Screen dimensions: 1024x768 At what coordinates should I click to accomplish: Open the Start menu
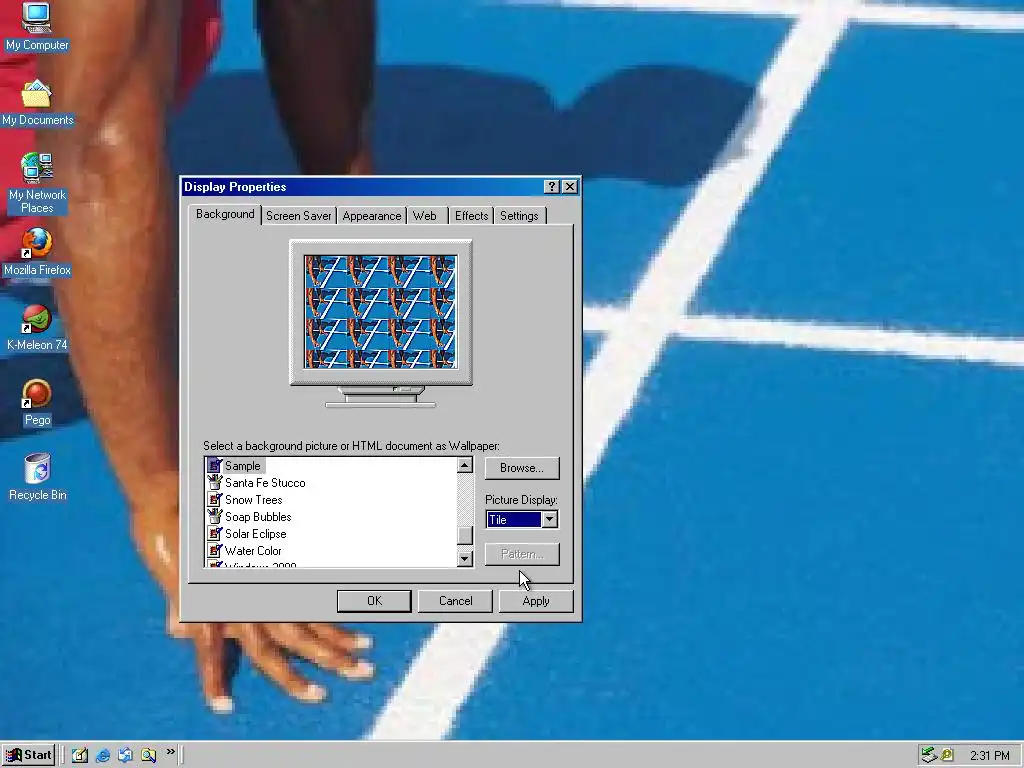click(28, 755)
